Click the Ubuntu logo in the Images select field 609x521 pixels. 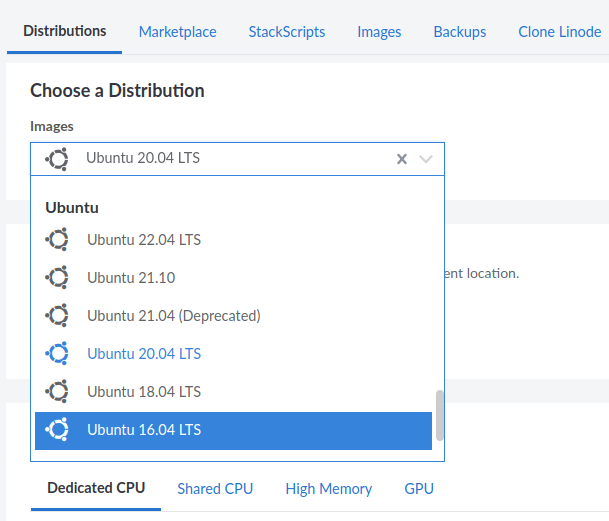[57, 159]
